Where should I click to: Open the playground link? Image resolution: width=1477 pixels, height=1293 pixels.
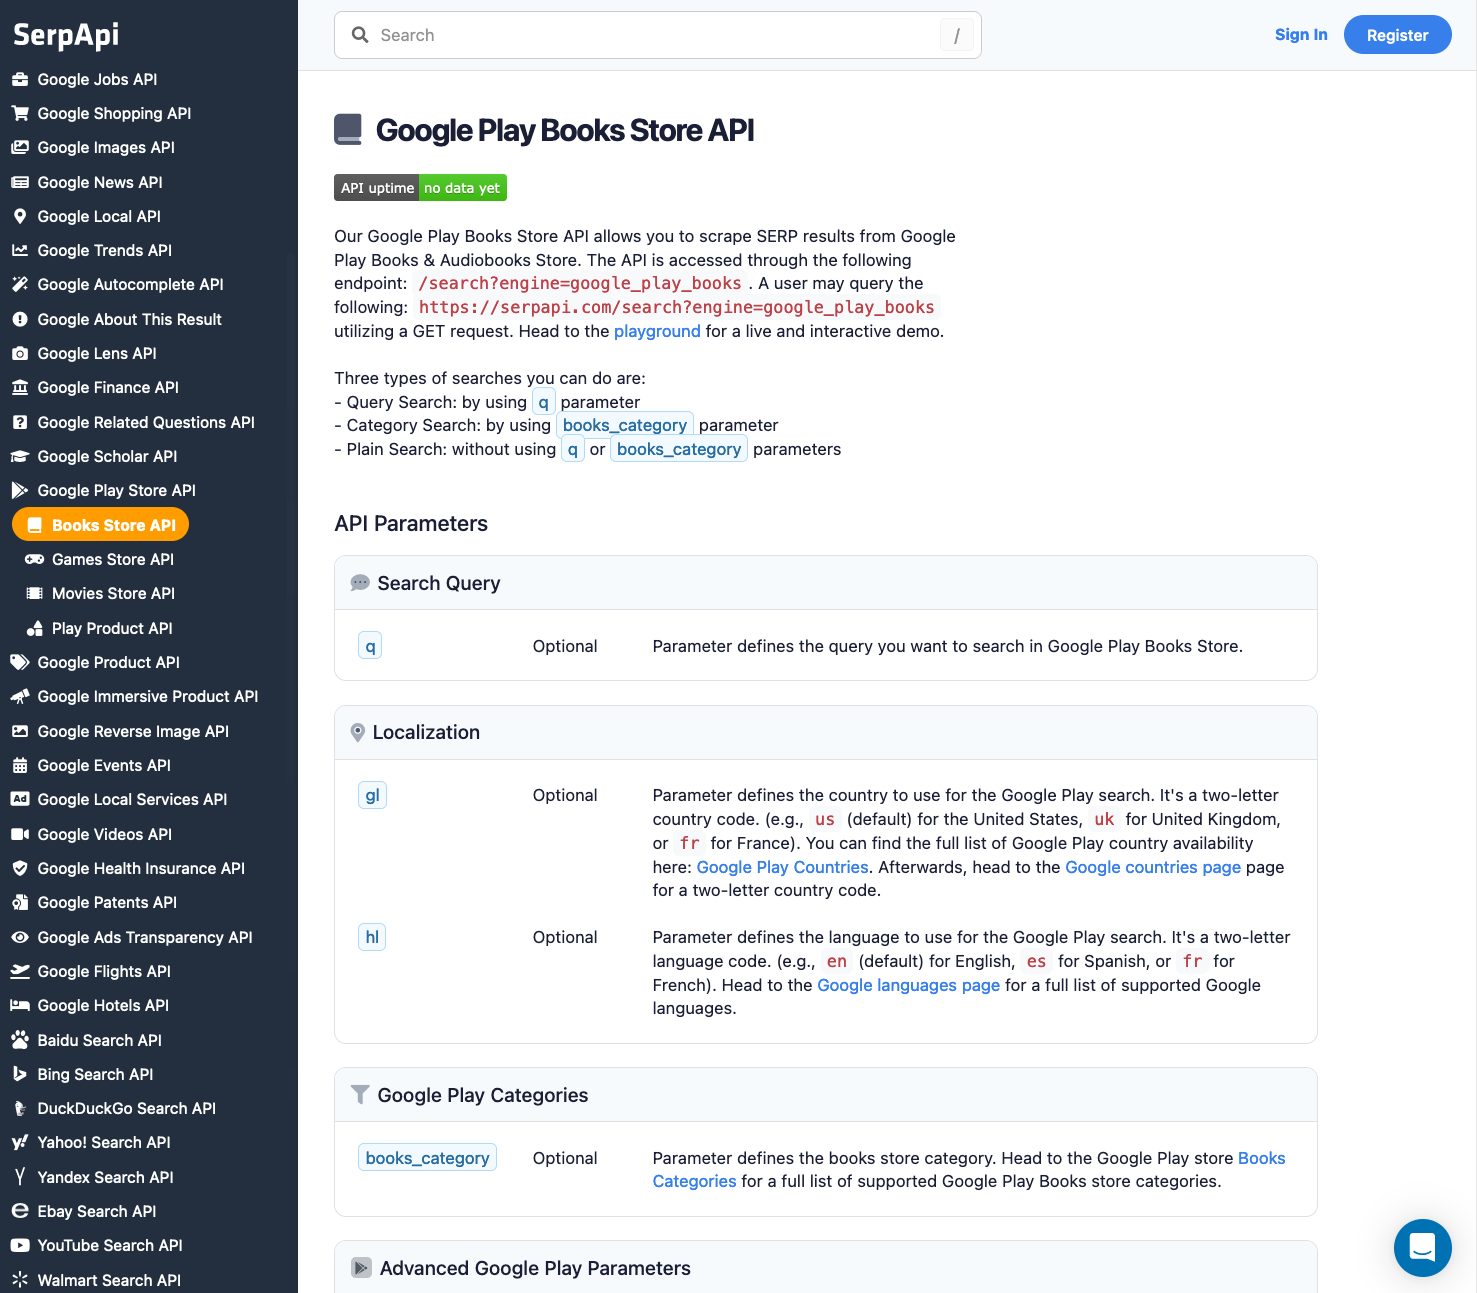point(657,331)
